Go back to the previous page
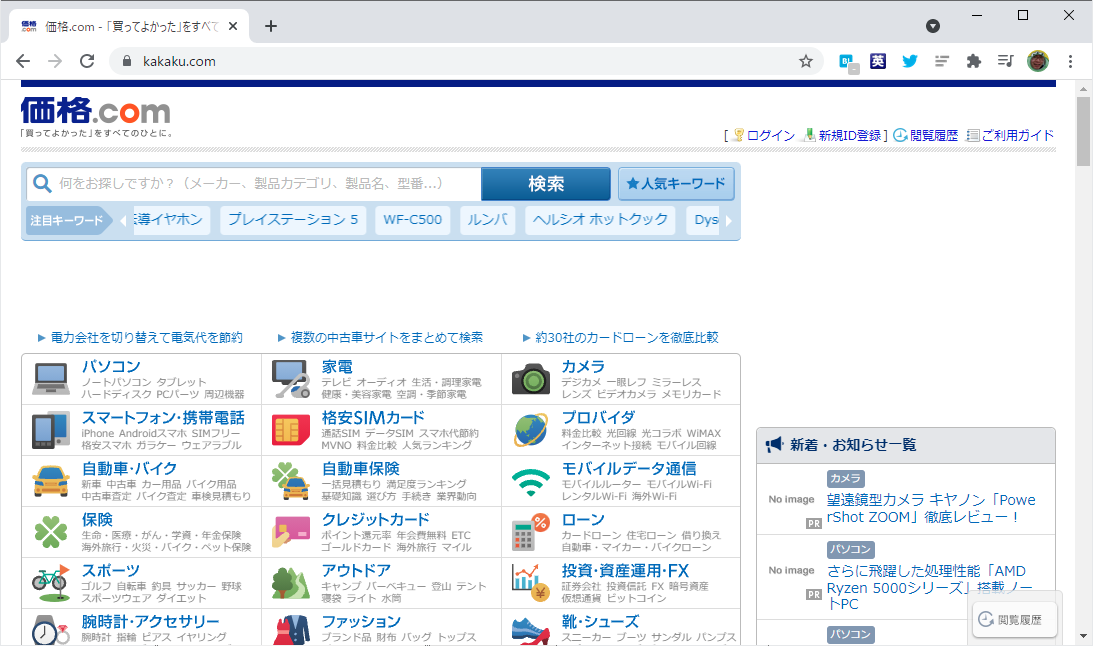The image size is (1093, 646). pyautogui.click(x=23, y=61)
